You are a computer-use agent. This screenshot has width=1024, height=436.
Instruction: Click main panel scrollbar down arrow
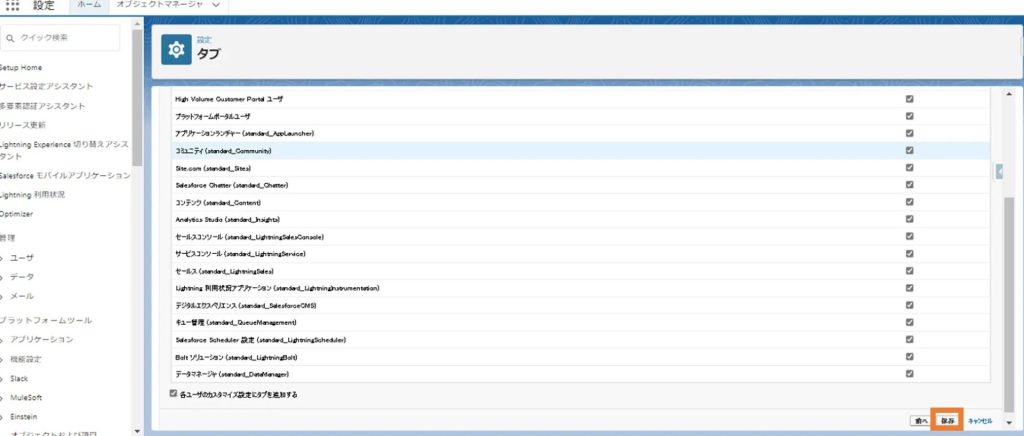click(x=1009, y=423)
